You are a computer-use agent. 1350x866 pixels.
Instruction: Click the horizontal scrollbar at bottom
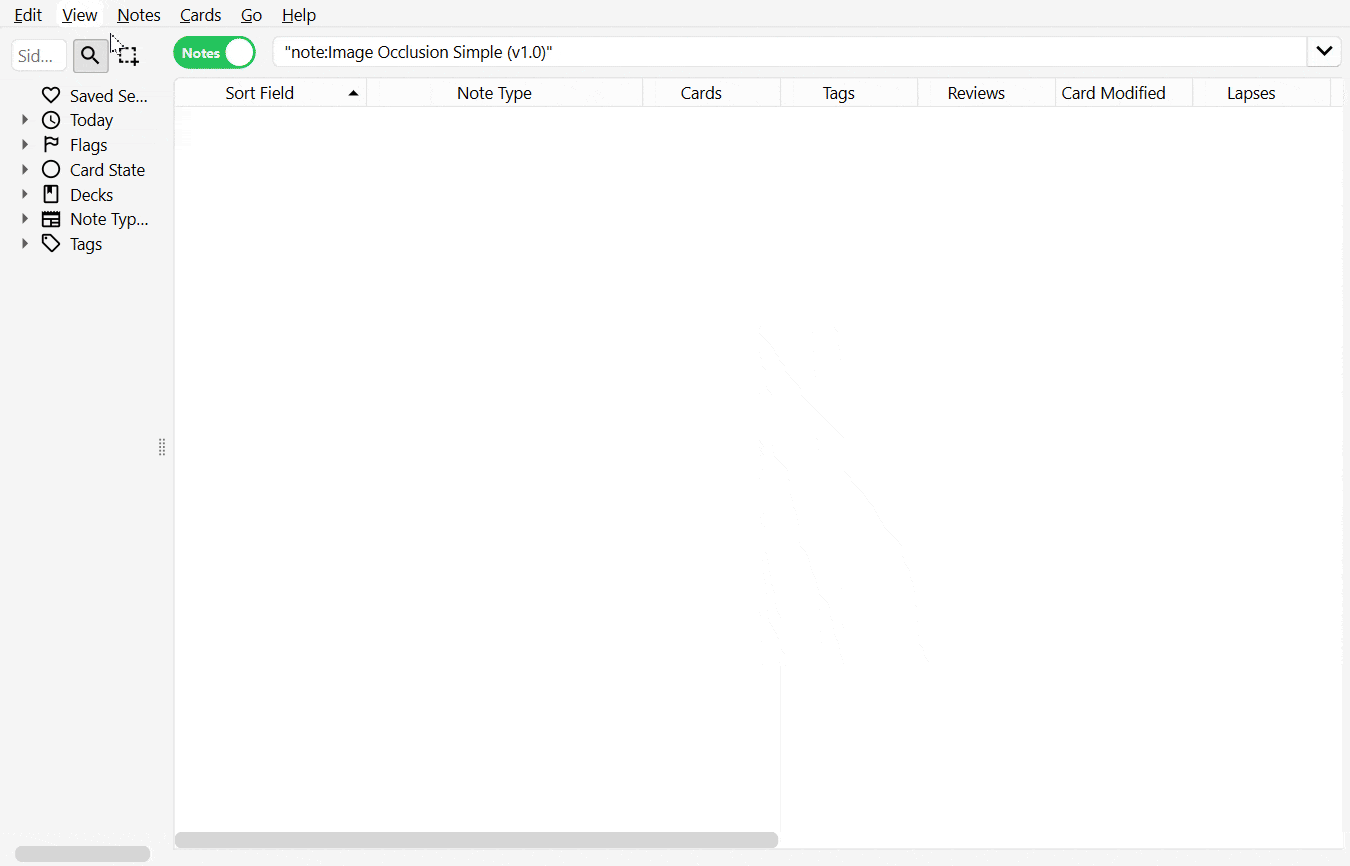(477, 840)
